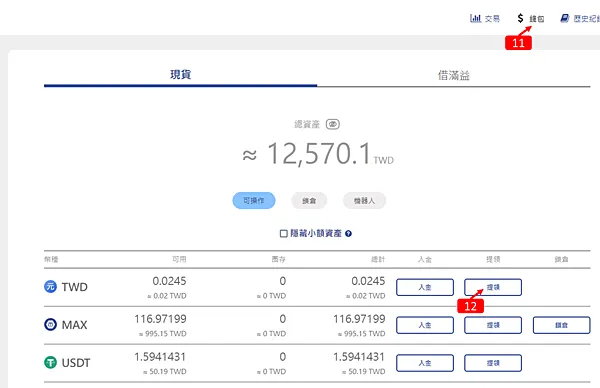Image resolution: width=600 pixels, height=388 pixels.
Task: Click the 可用 column header
Action: [179, 259]
